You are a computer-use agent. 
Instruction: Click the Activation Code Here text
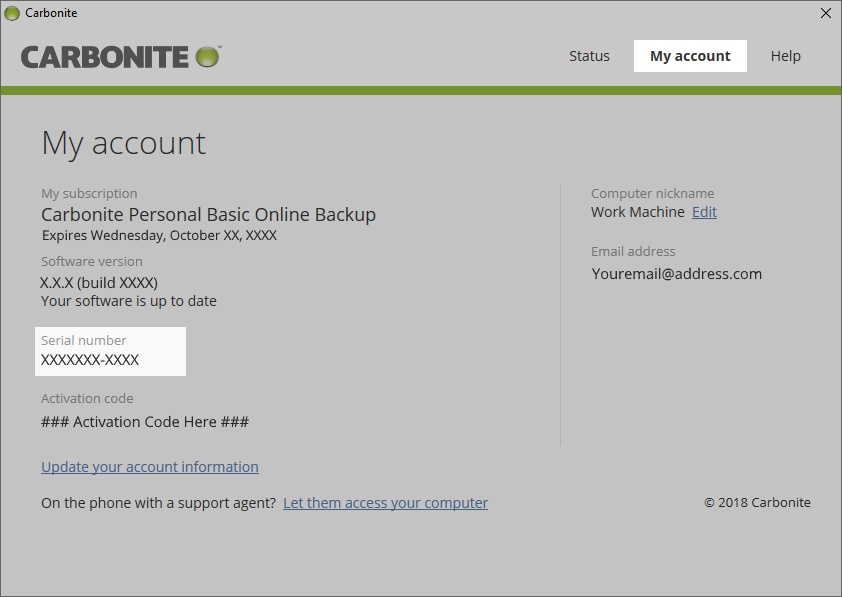coord(145,422)
